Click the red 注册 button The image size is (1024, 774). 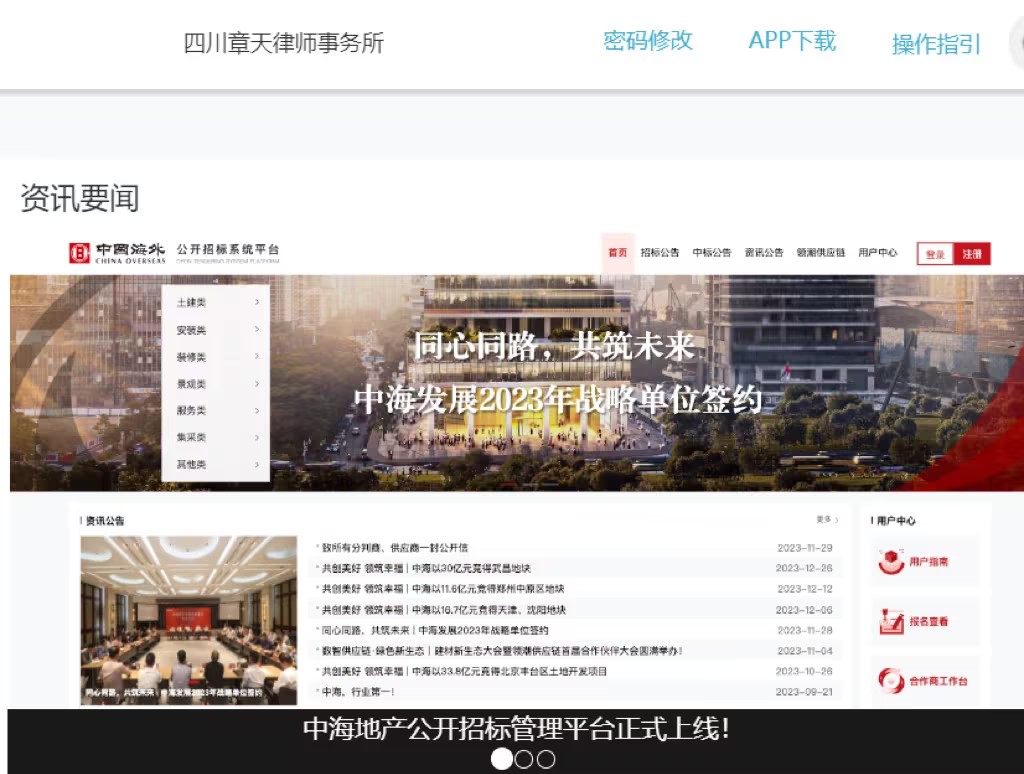972,254
